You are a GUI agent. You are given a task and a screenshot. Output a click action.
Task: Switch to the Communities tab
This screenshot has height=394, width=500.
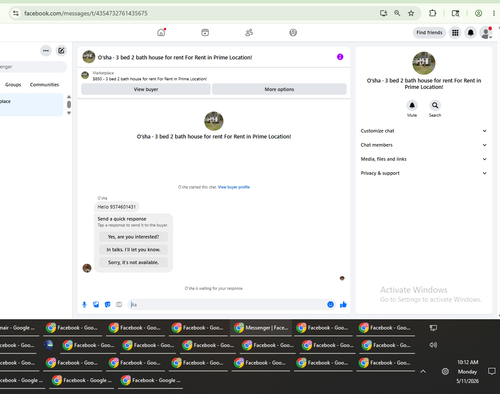tap(44, 85)
